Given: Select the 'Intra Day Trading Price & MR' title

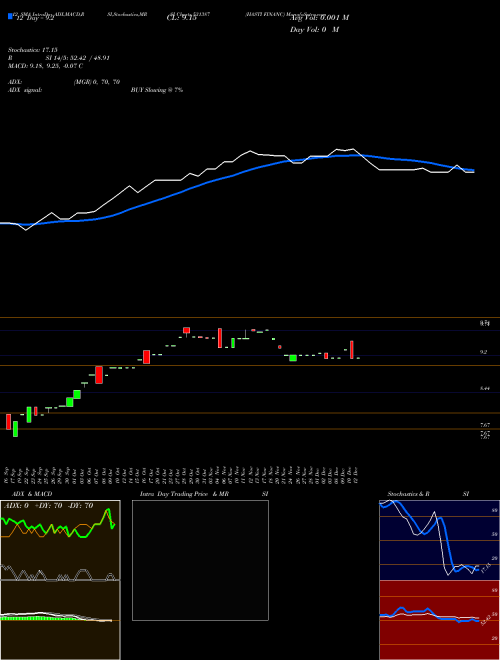Looking at the screenshot, I should (x=184, y=494).
